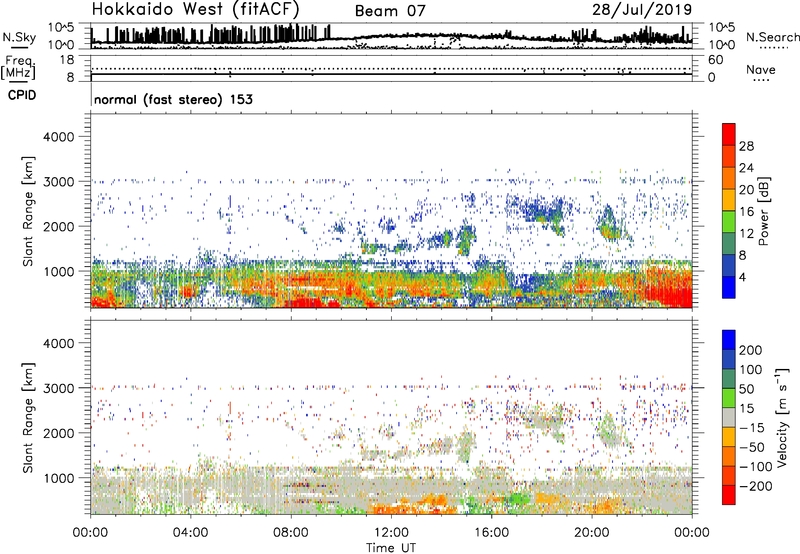800x554 pixels.
Task: Select the Slant Range label of the velocity panel
Action: 28,417
